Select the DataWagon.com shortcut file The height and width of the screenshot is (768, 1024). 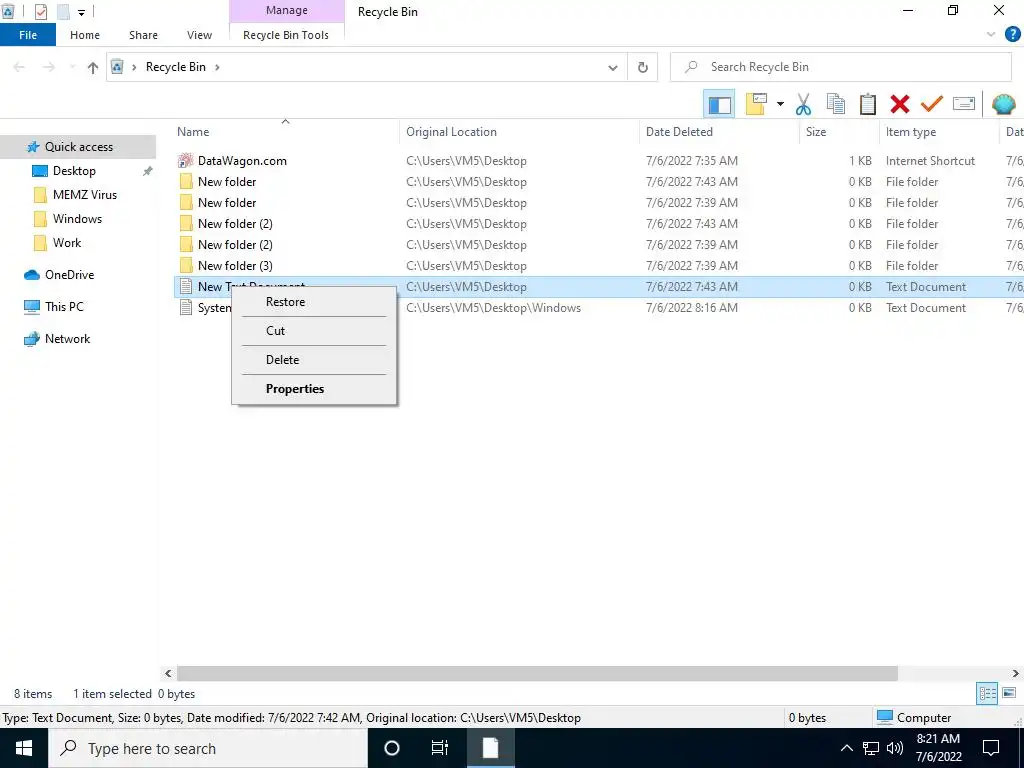[x=242, y=161]
